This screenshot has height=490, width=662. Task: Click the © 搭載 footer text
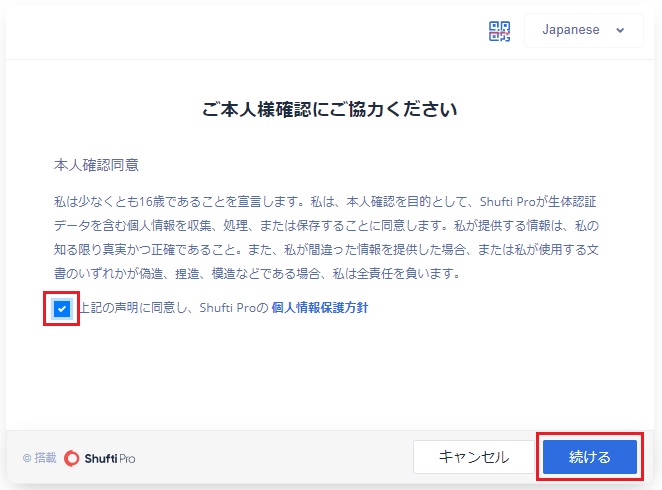click(x=40, y=458)
